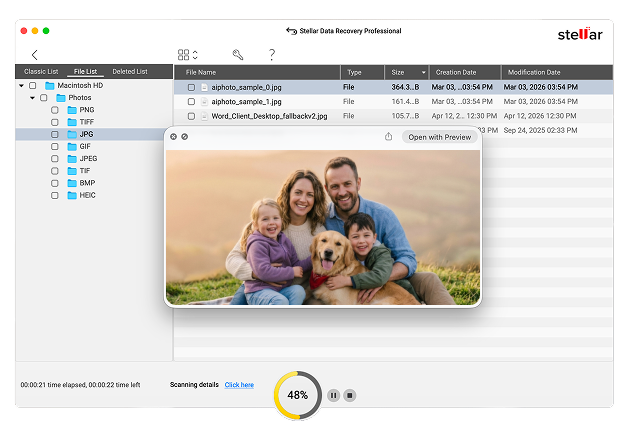Screen dimensions: 643x445
Task: Pause the scan
Action: click(x=333, y=395)
